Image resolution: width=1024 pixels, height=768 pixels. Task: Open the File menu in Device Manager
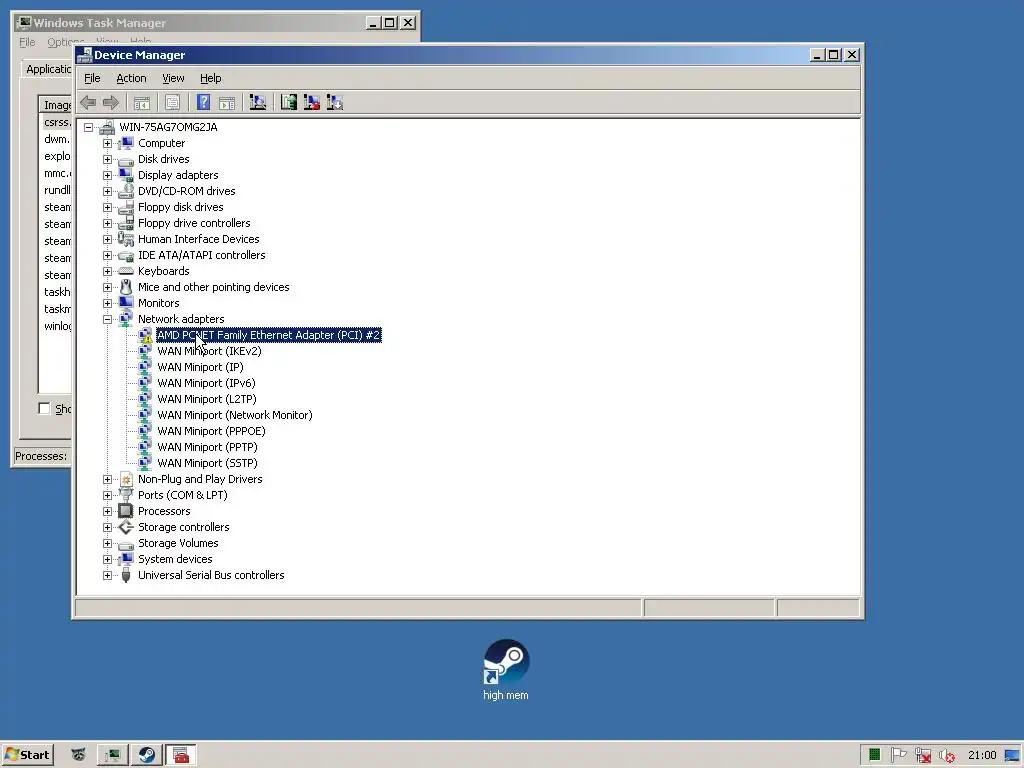click(x=92, y=78)
